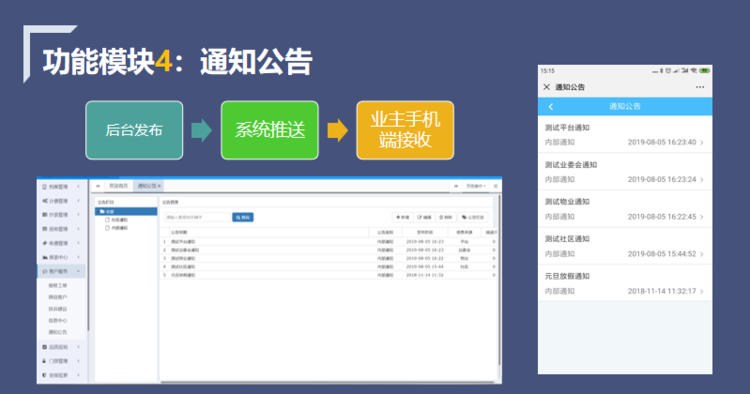This screenshot has width=750, height=394.
Task: Open 报修工单 in sidebar submenu
Action: point(57,285)
